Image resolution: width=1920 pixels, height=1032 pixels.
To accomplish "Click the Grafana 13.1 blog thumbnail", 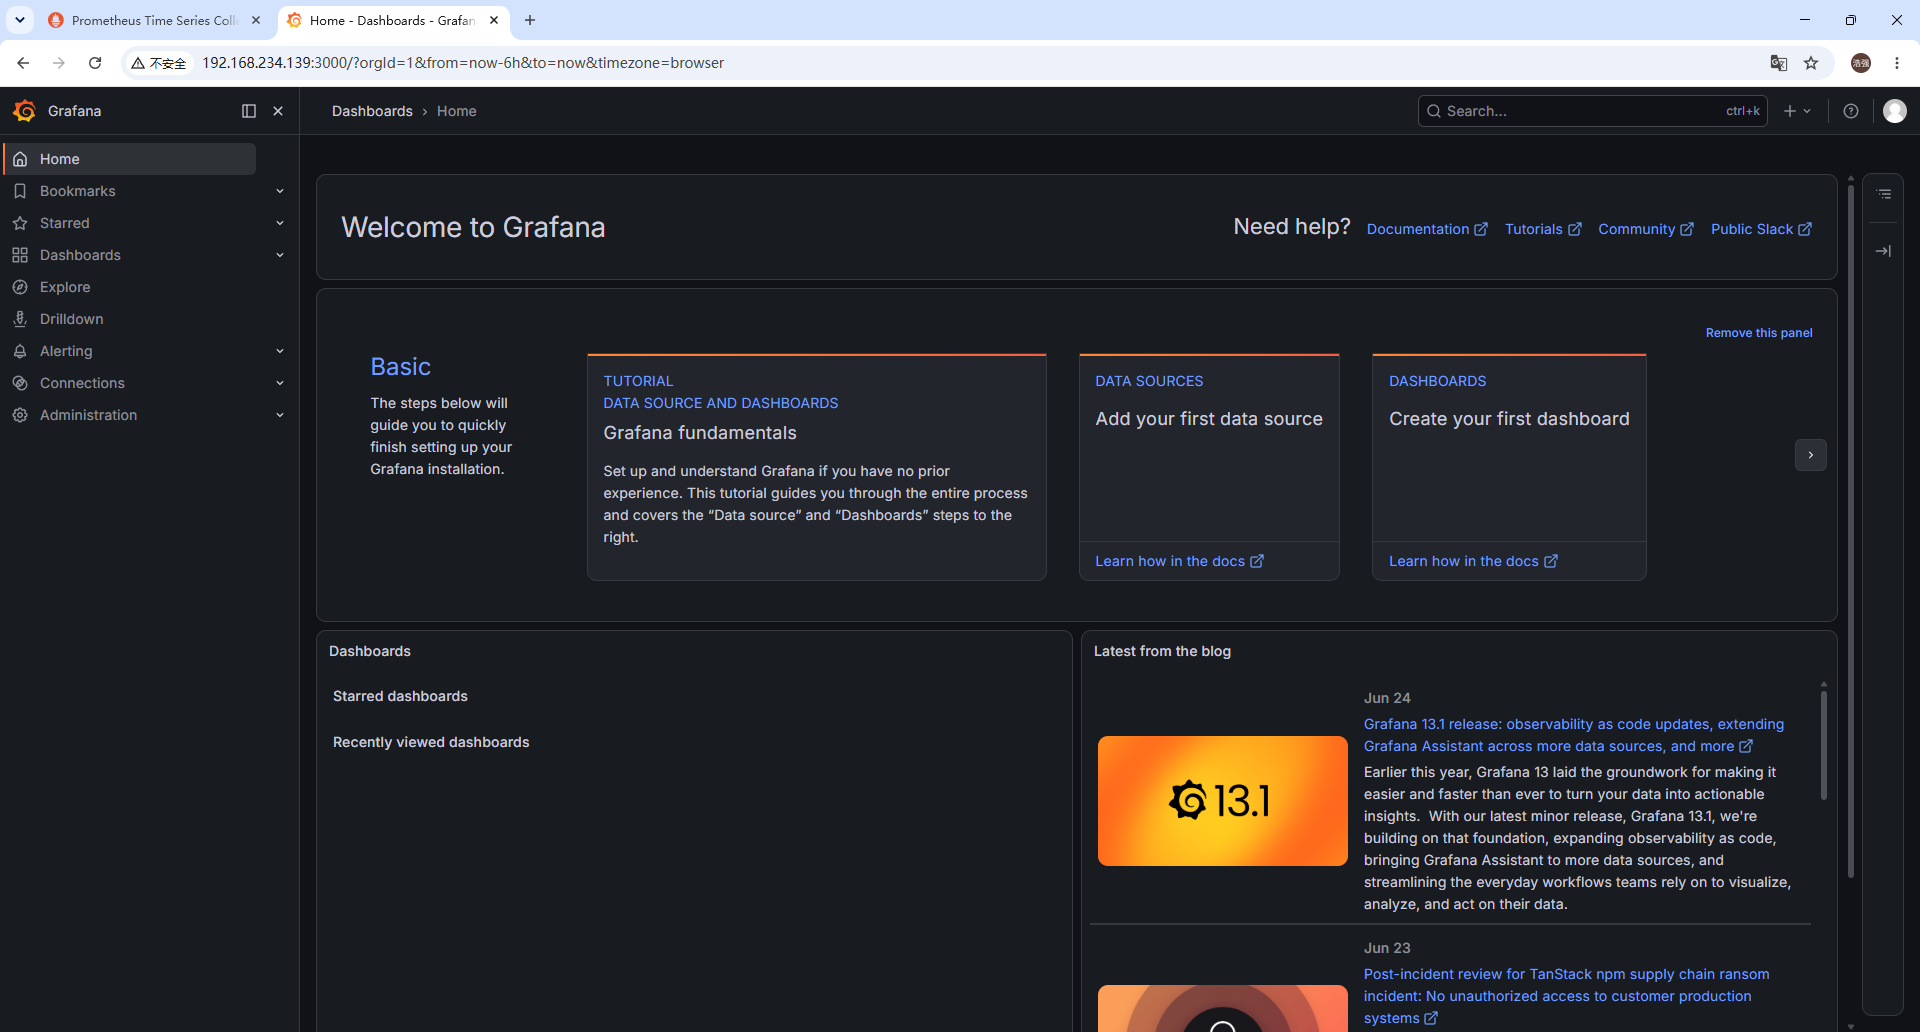I will 1223,801.
